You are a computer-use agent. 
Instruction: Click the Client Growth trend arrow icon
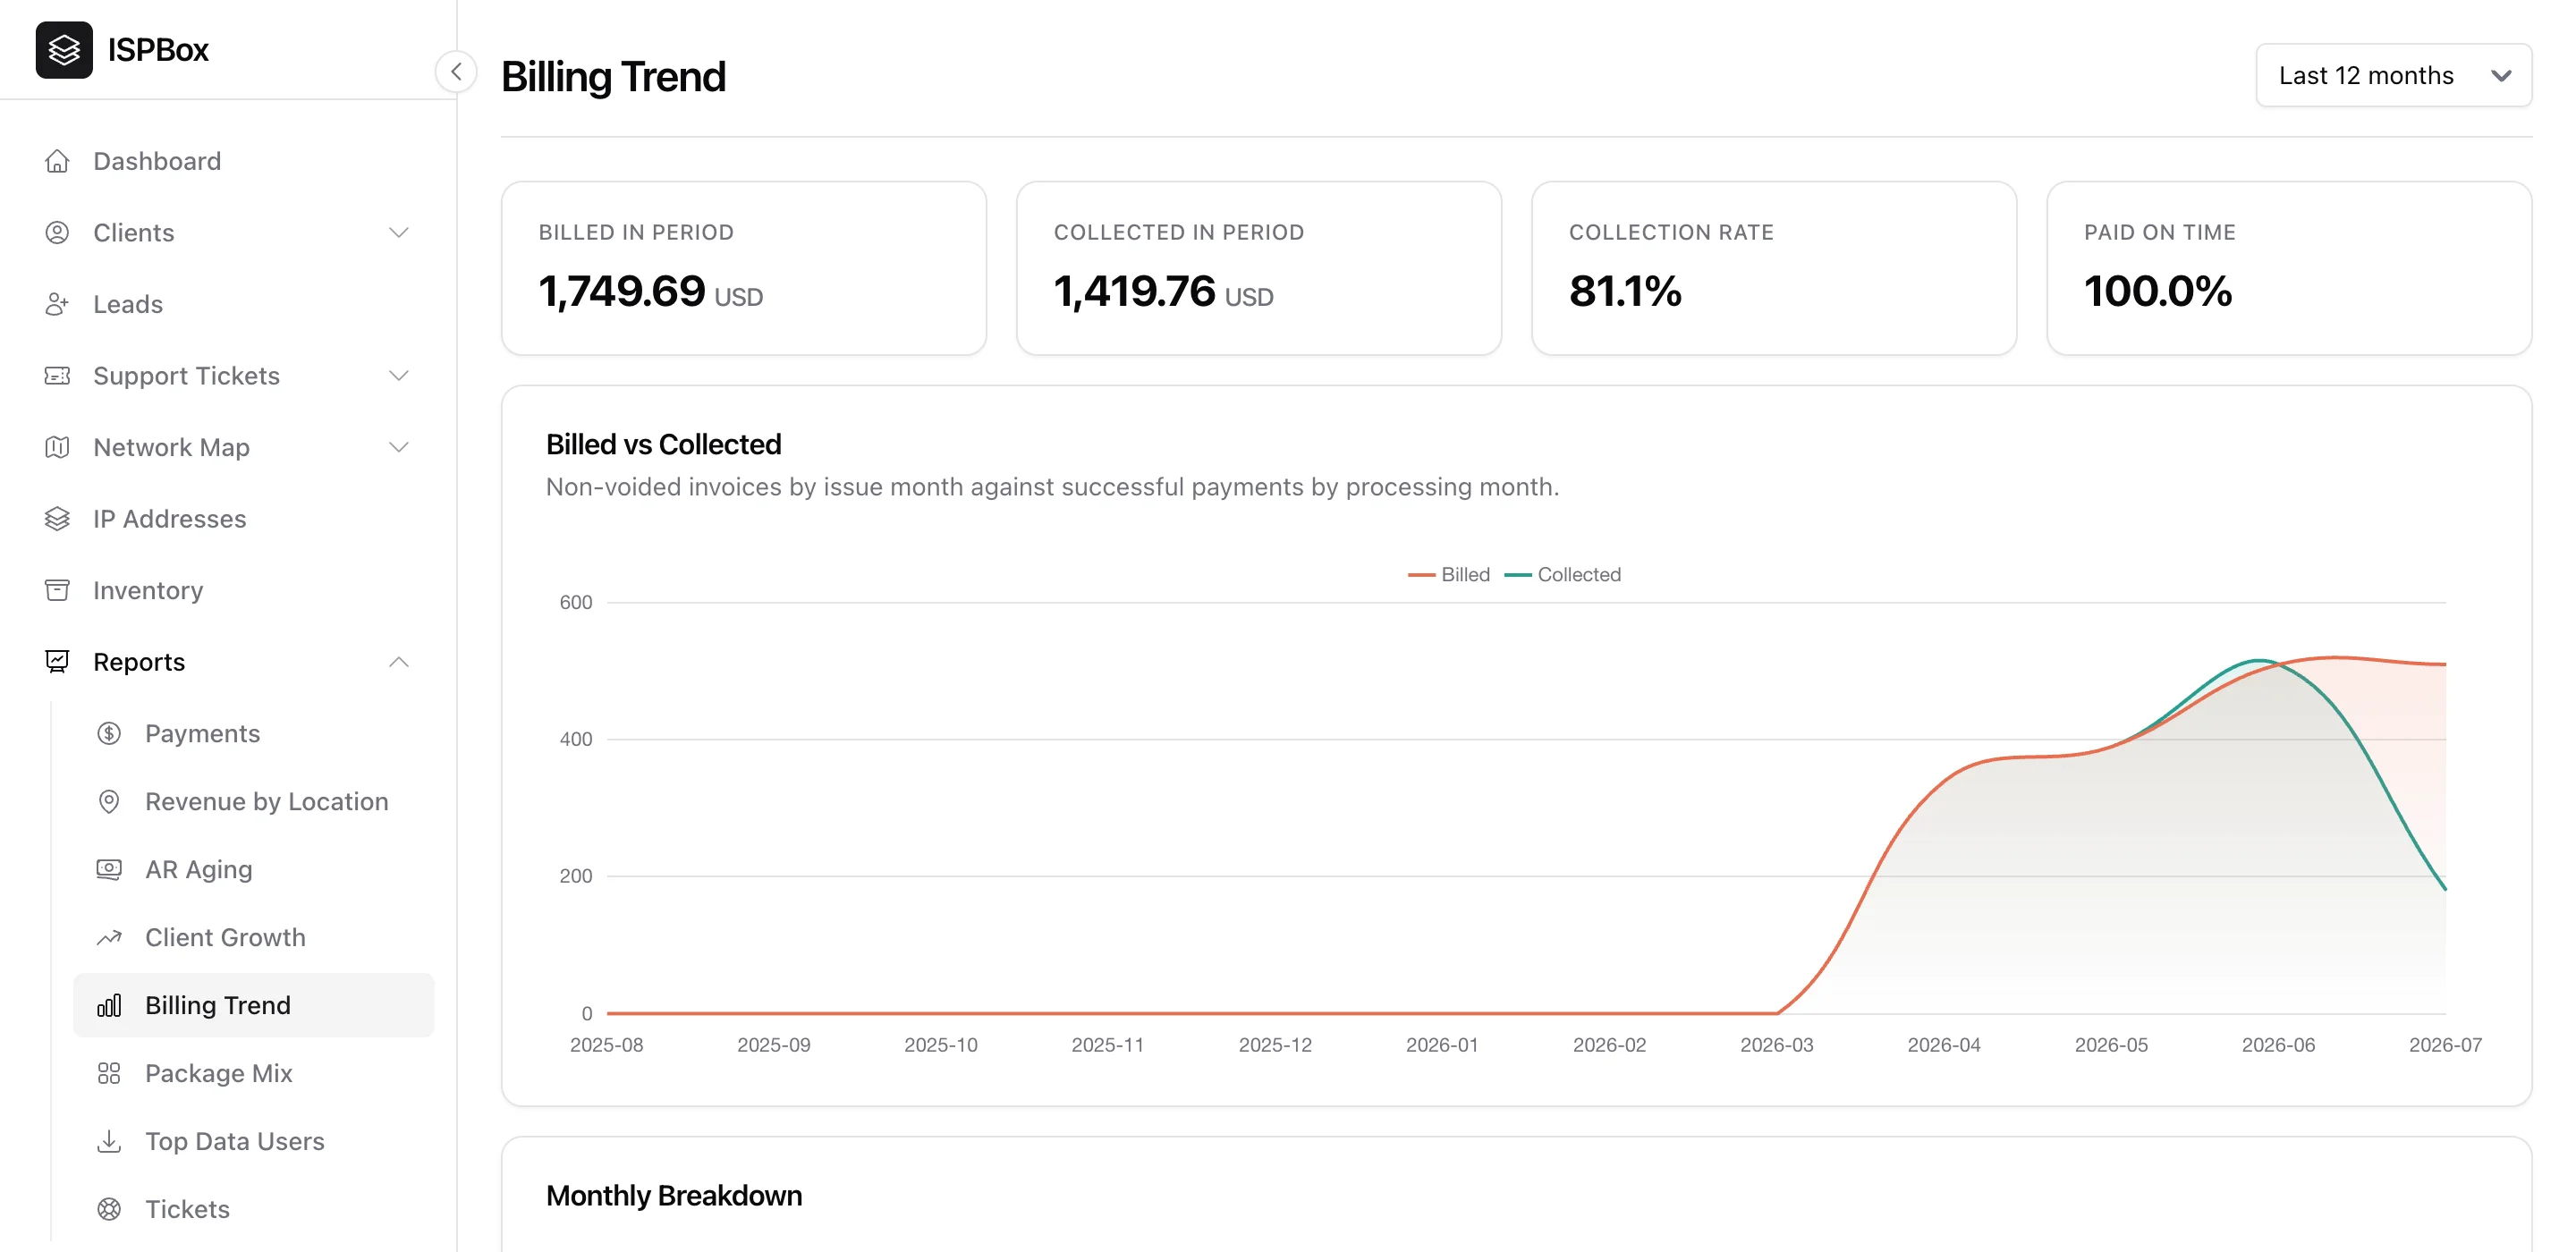coord(109,937)
